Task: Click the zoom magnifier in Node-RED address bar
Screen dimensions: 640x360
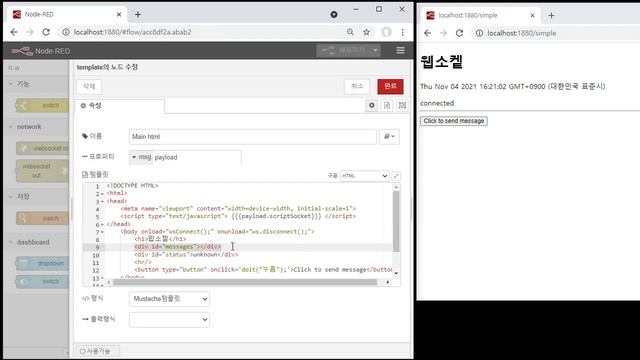Action: [350, 32]
